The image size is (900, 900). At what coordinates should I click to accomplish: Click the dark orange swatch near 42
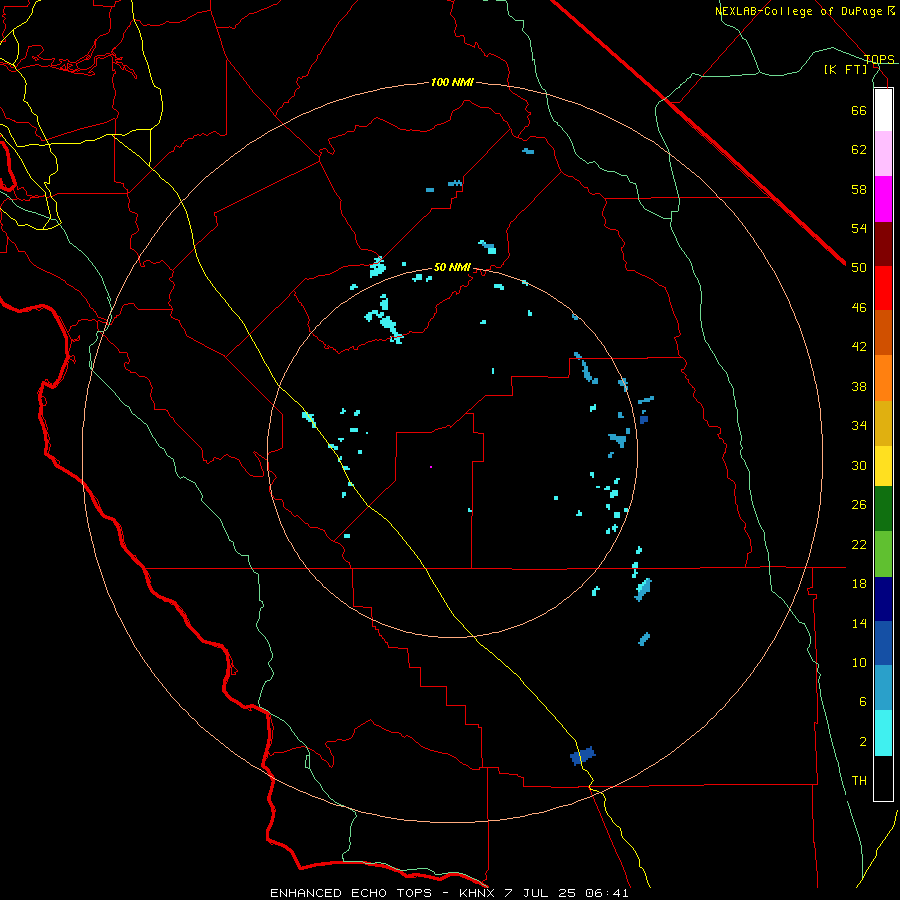pos(883,332)
